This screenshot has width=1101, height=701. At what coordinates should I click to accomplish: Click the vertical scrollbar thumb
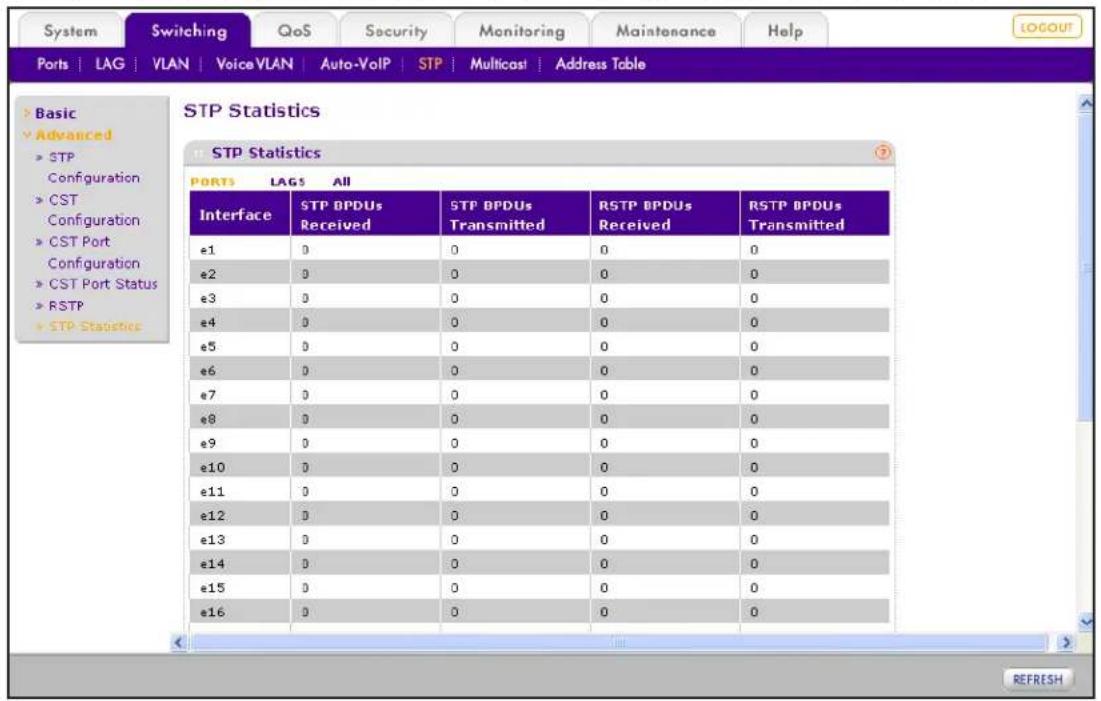click(x=1086, y=267)
